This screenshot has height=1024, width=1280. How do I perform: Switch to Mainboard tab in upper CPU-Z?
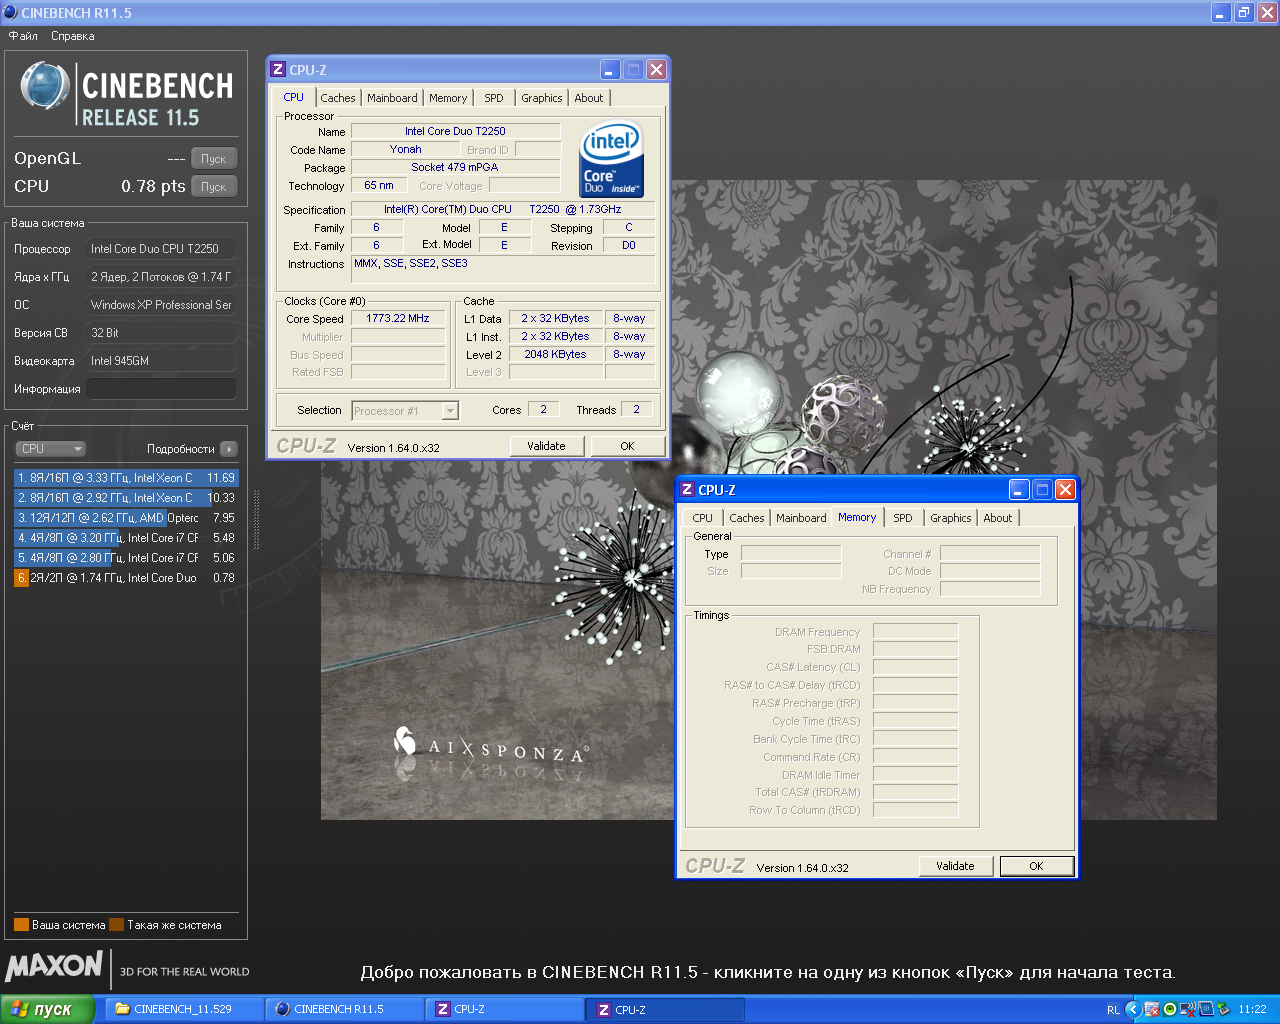coord(392,98)
